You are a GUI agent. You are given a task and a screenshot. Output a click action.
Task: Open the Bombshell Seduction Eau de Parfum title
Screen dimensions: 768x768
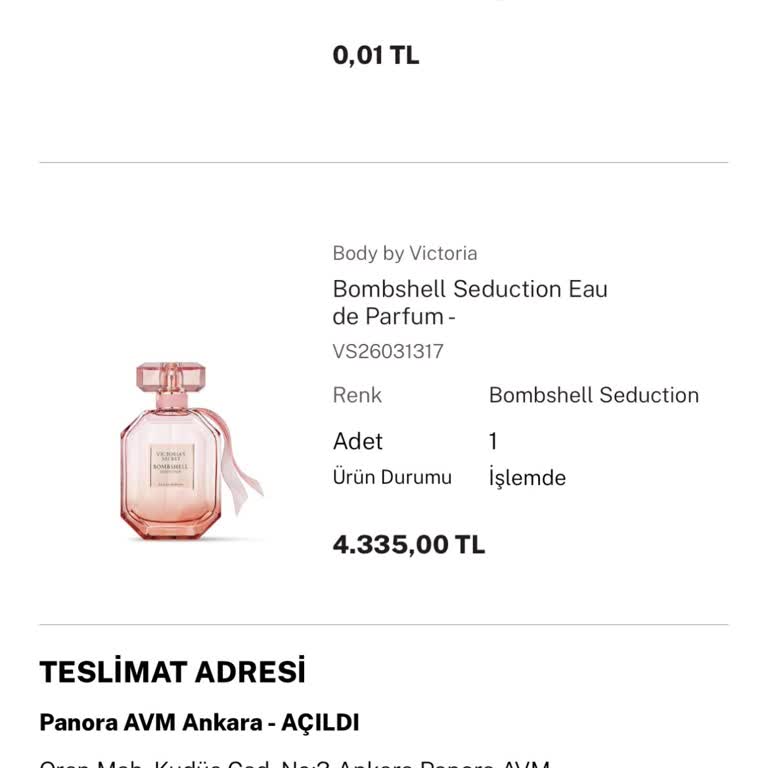470,302
